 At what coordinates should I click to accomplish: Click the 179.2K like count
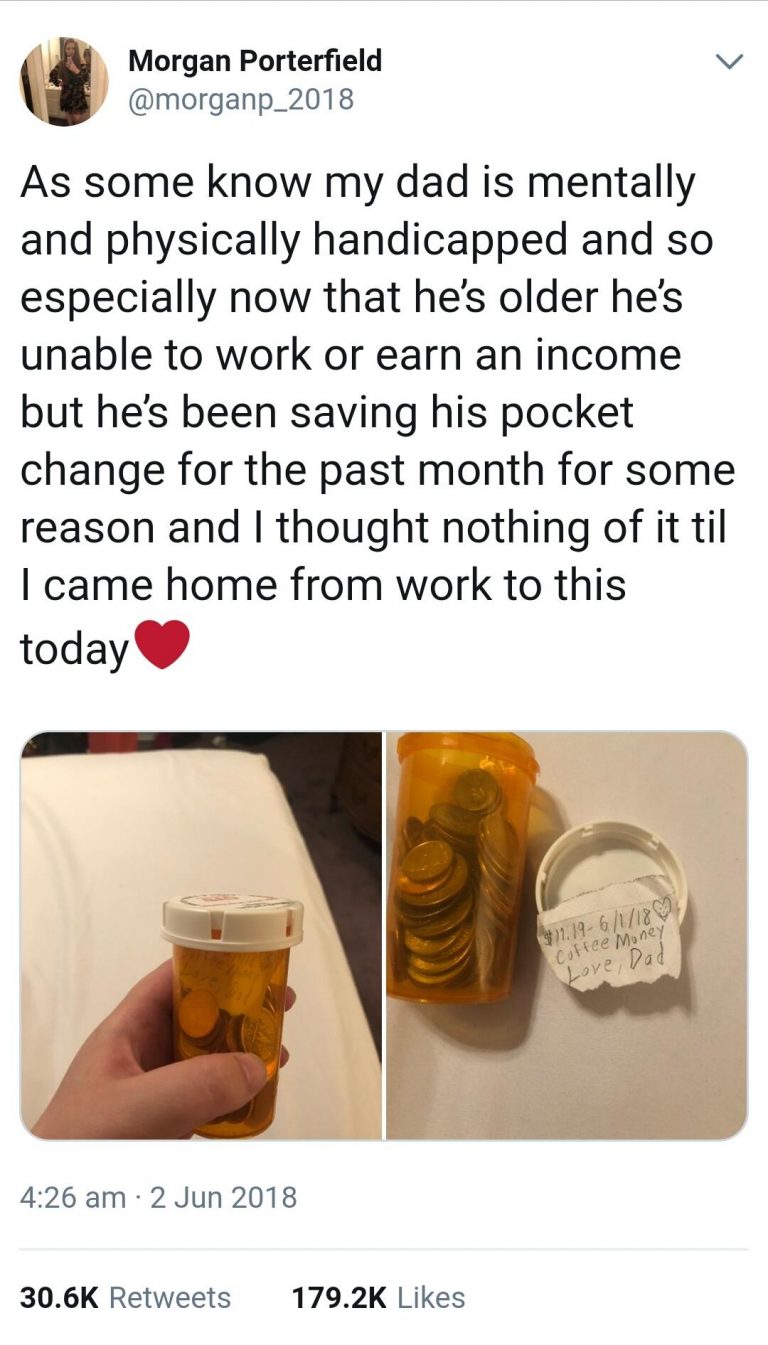340,1297
